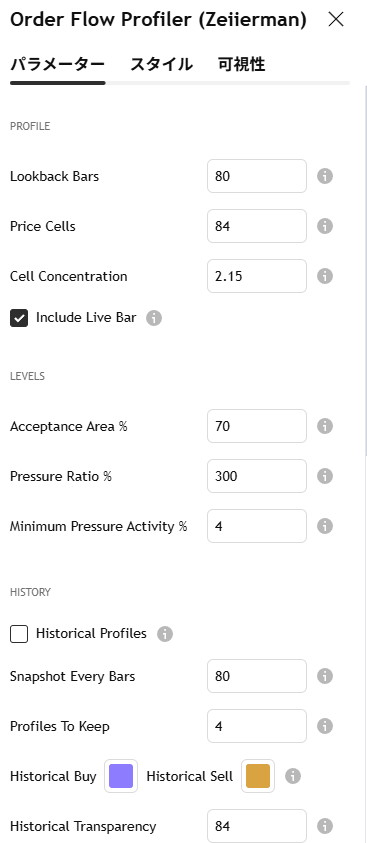Close the Order Flow Profiler dialog
This screenshot has height=843, width=367.
click(x=336, y=19)
